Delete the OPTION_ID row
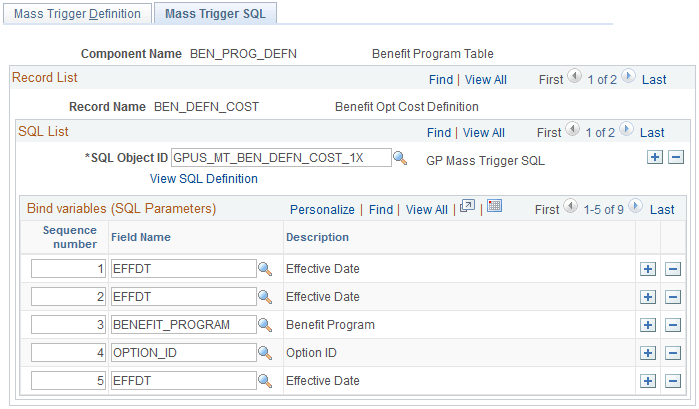Screen dimensions: 699x409 pos(673,353)
